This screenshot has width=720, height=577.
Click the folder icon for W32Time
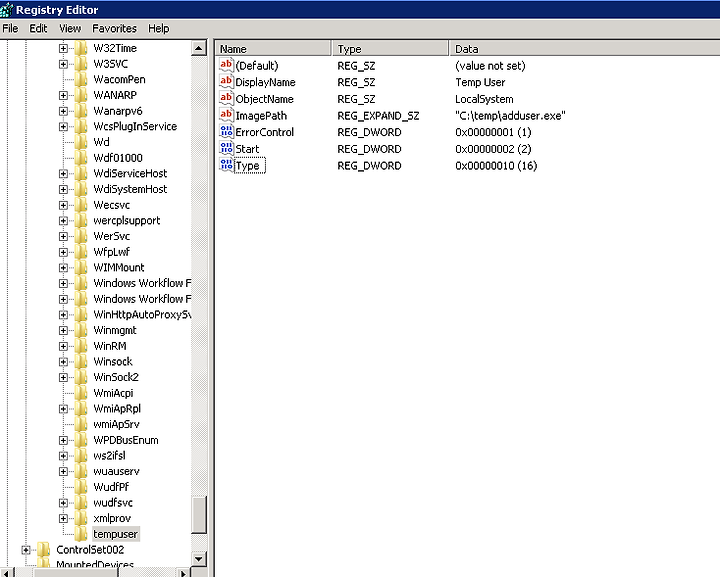pos(81,48)
